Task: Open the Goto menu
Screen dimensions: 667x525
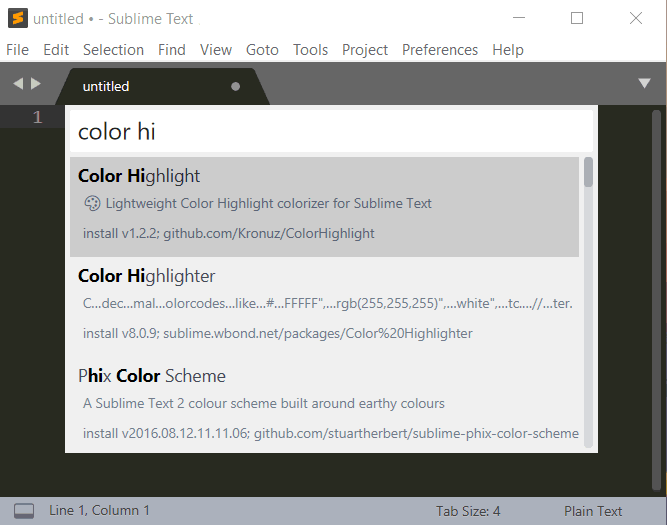Action: tap(262, 49)
